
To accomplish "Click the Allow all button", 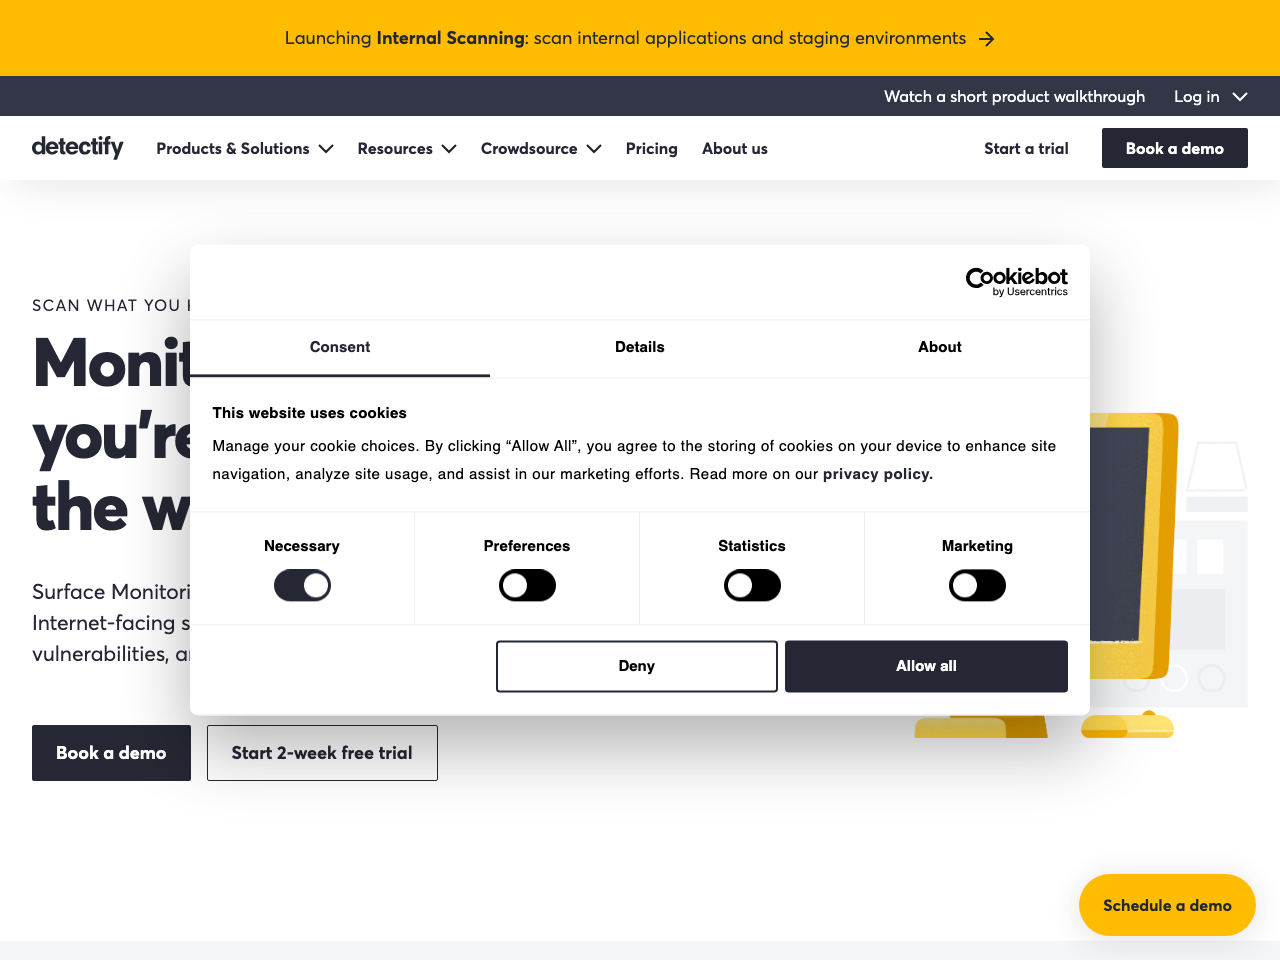I will (x=926, y=665).
